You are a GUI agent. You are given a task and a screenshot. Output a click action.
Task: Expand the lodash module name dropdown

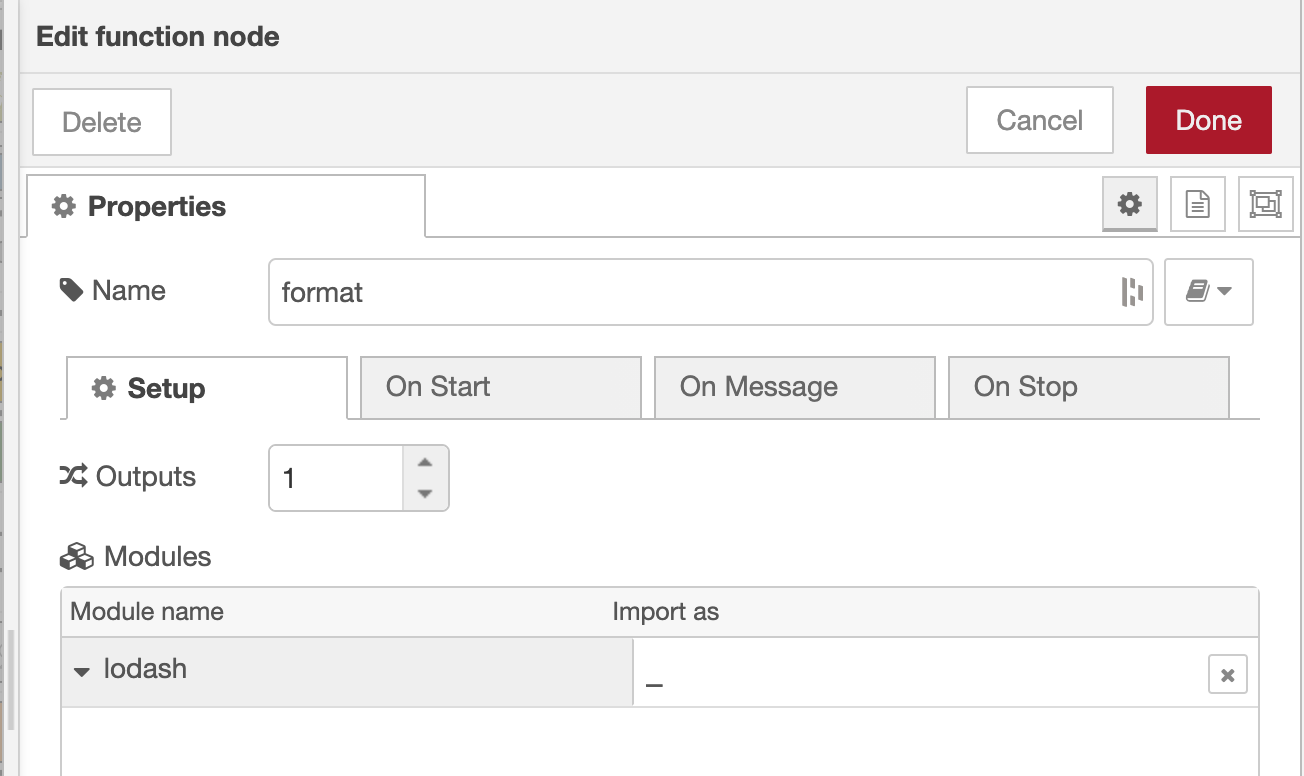tap(82, 671)
